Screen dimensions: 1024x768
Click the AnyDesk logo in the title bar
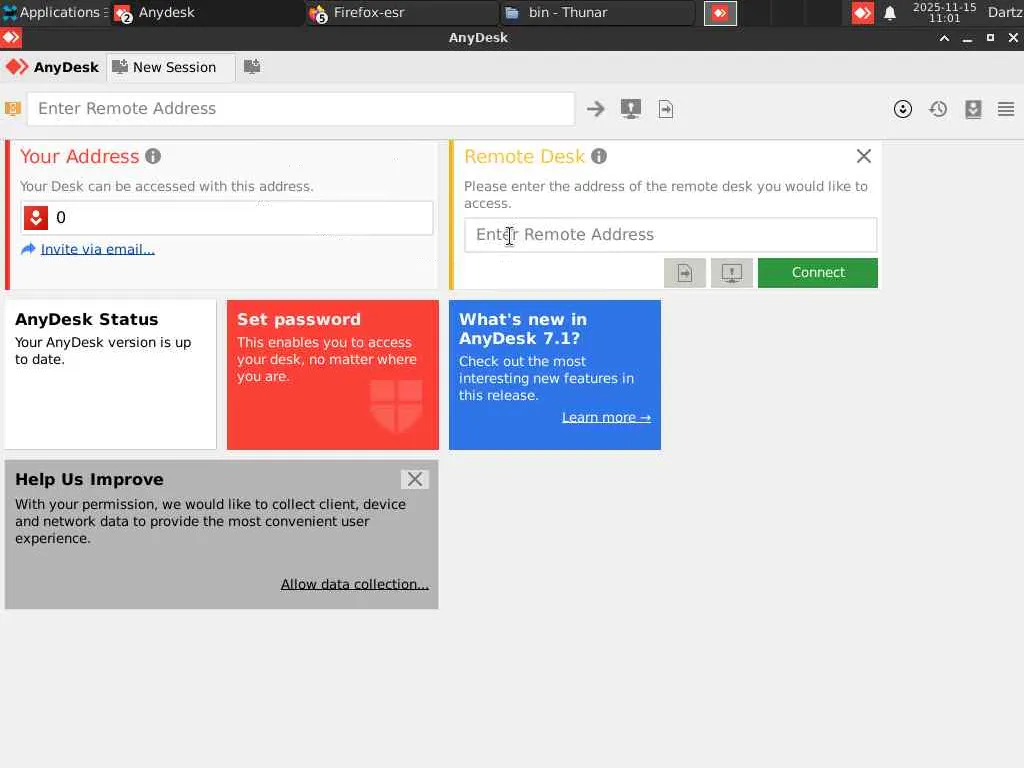point(11,38)
